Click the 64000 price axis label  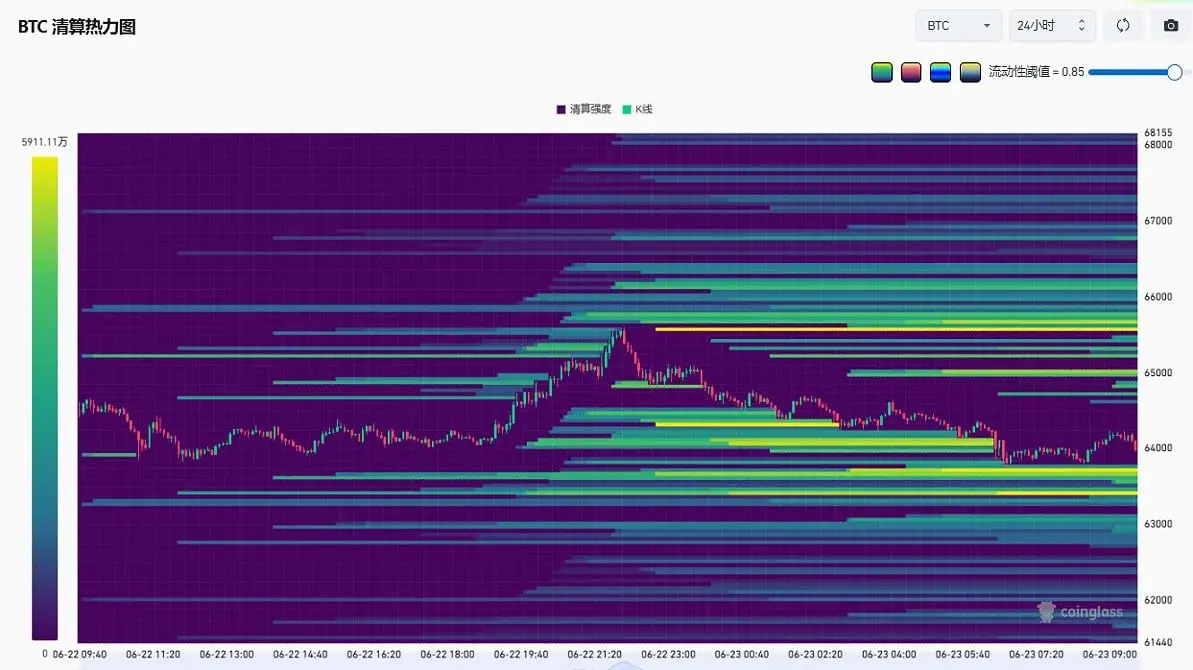(1158, 449)
